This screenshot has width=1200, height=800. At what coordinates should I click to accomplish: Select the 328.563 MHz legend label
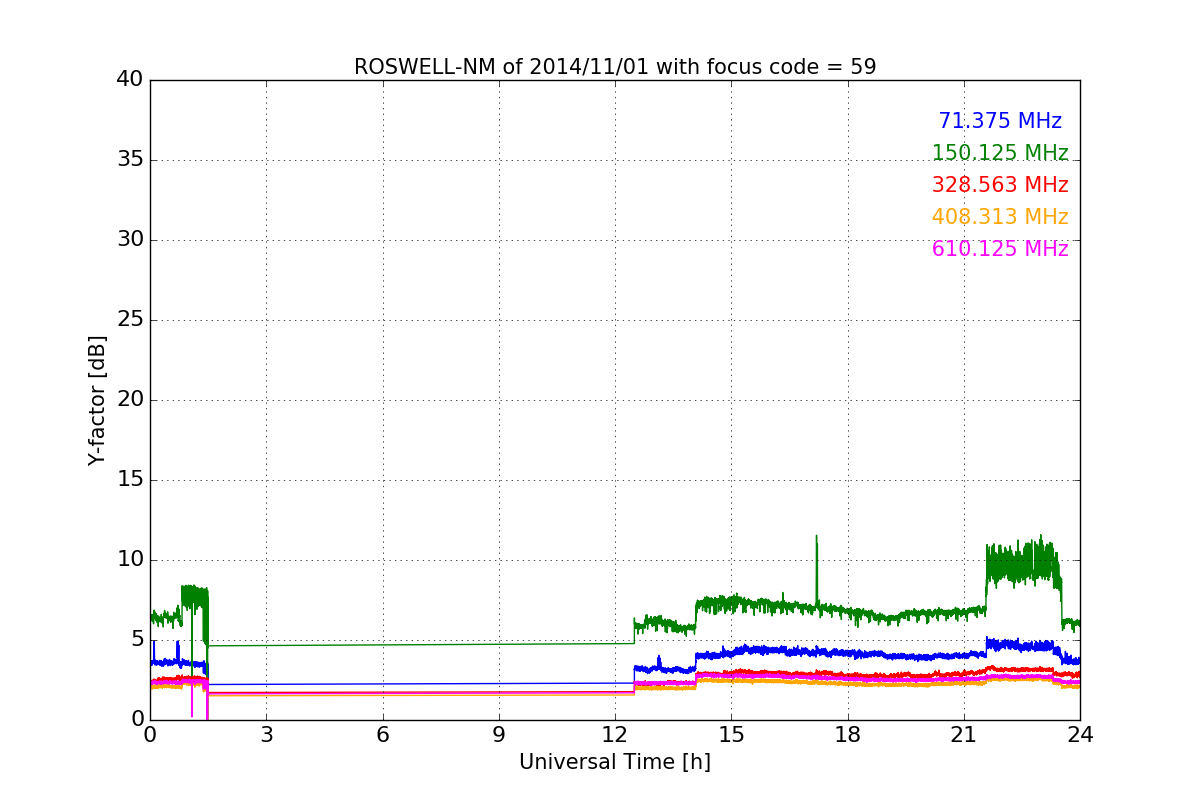1000,185
